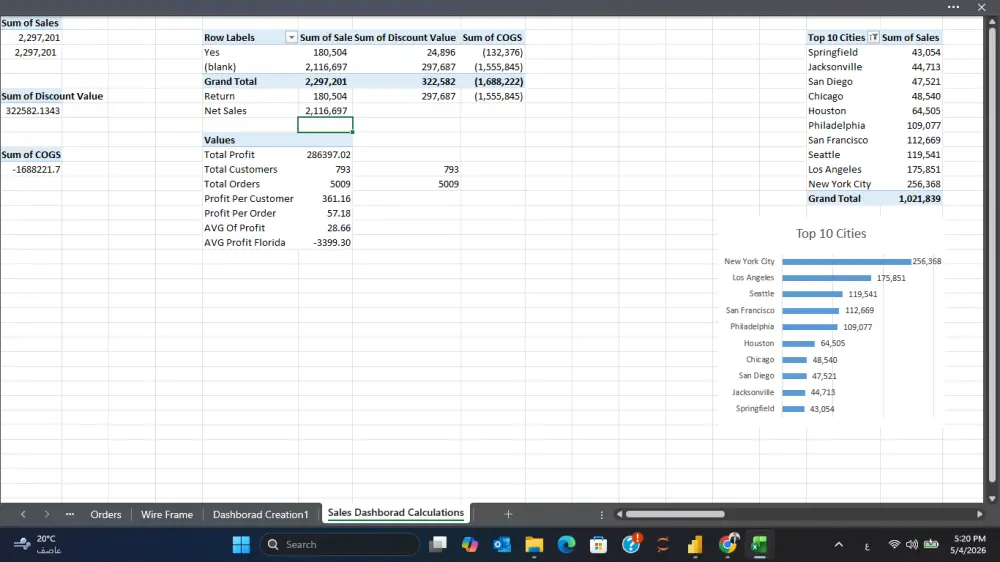Viewport: 1000px width, 562px height.
Task: Switch to the Orders sheet tab
Action: tap(106, 514)
